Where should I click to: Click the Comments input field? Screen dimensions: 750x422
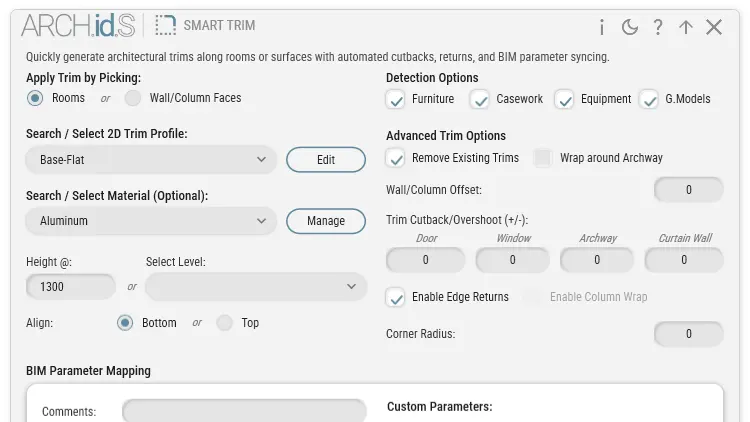[244, 411]
